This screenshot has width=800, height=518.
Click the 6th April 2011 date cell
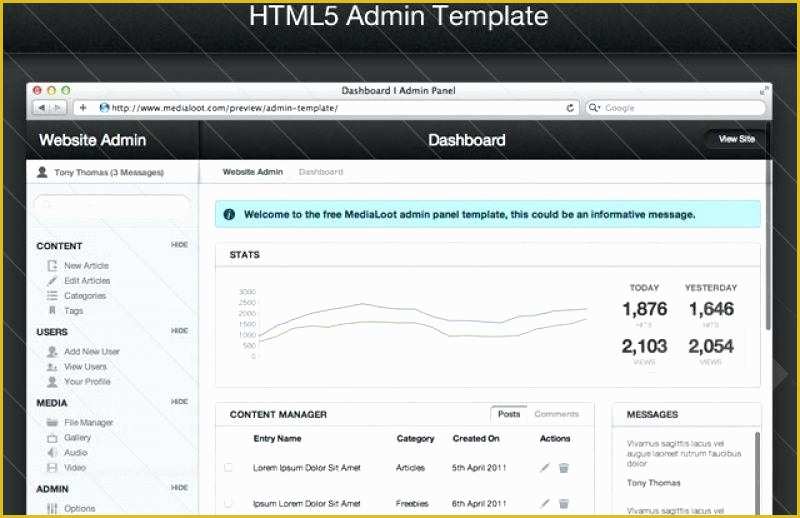[479, 503]
